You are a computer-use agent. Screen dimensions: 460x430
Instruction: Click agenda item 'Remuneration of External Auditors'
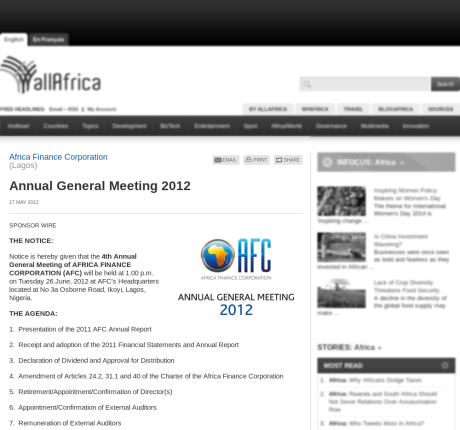[x=70, y=423]
